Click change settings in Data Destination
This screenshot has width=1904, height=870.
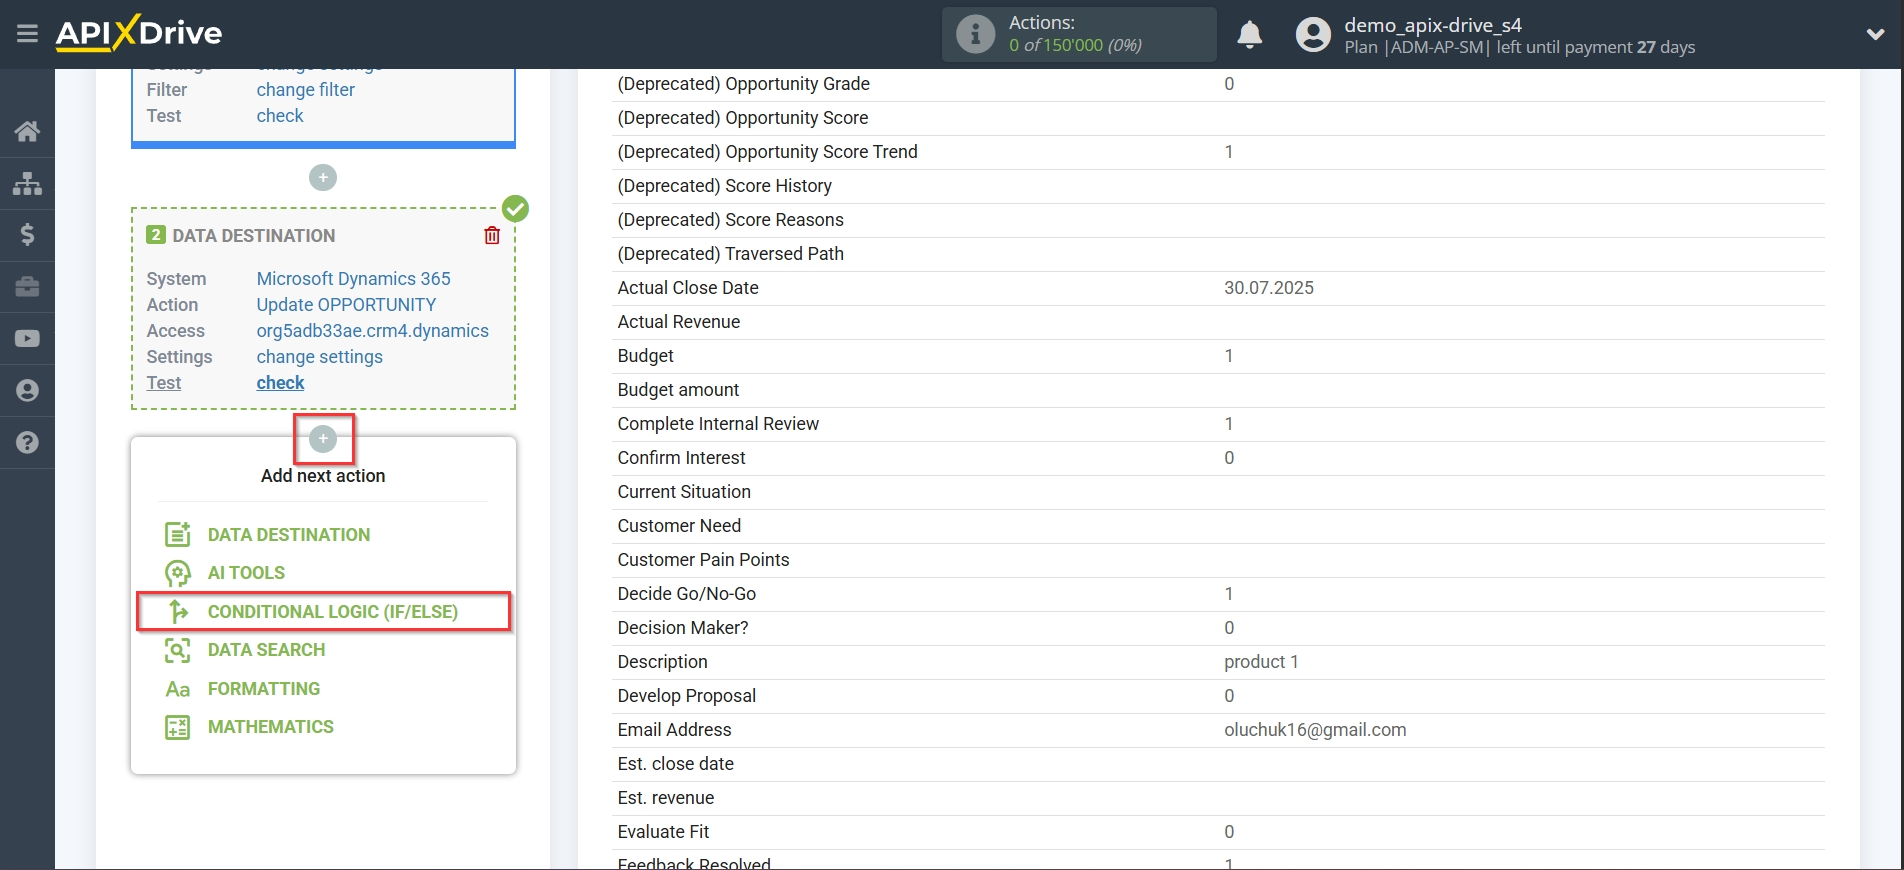click(319, 357)
